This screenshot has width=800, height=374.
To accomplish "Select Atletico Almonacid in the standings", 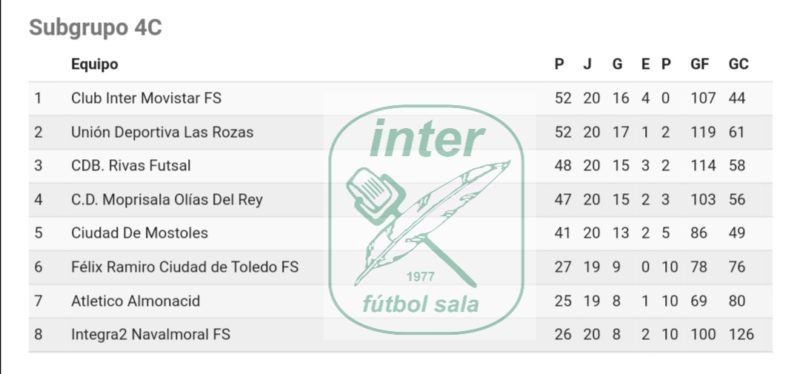I will click(136, 301).
